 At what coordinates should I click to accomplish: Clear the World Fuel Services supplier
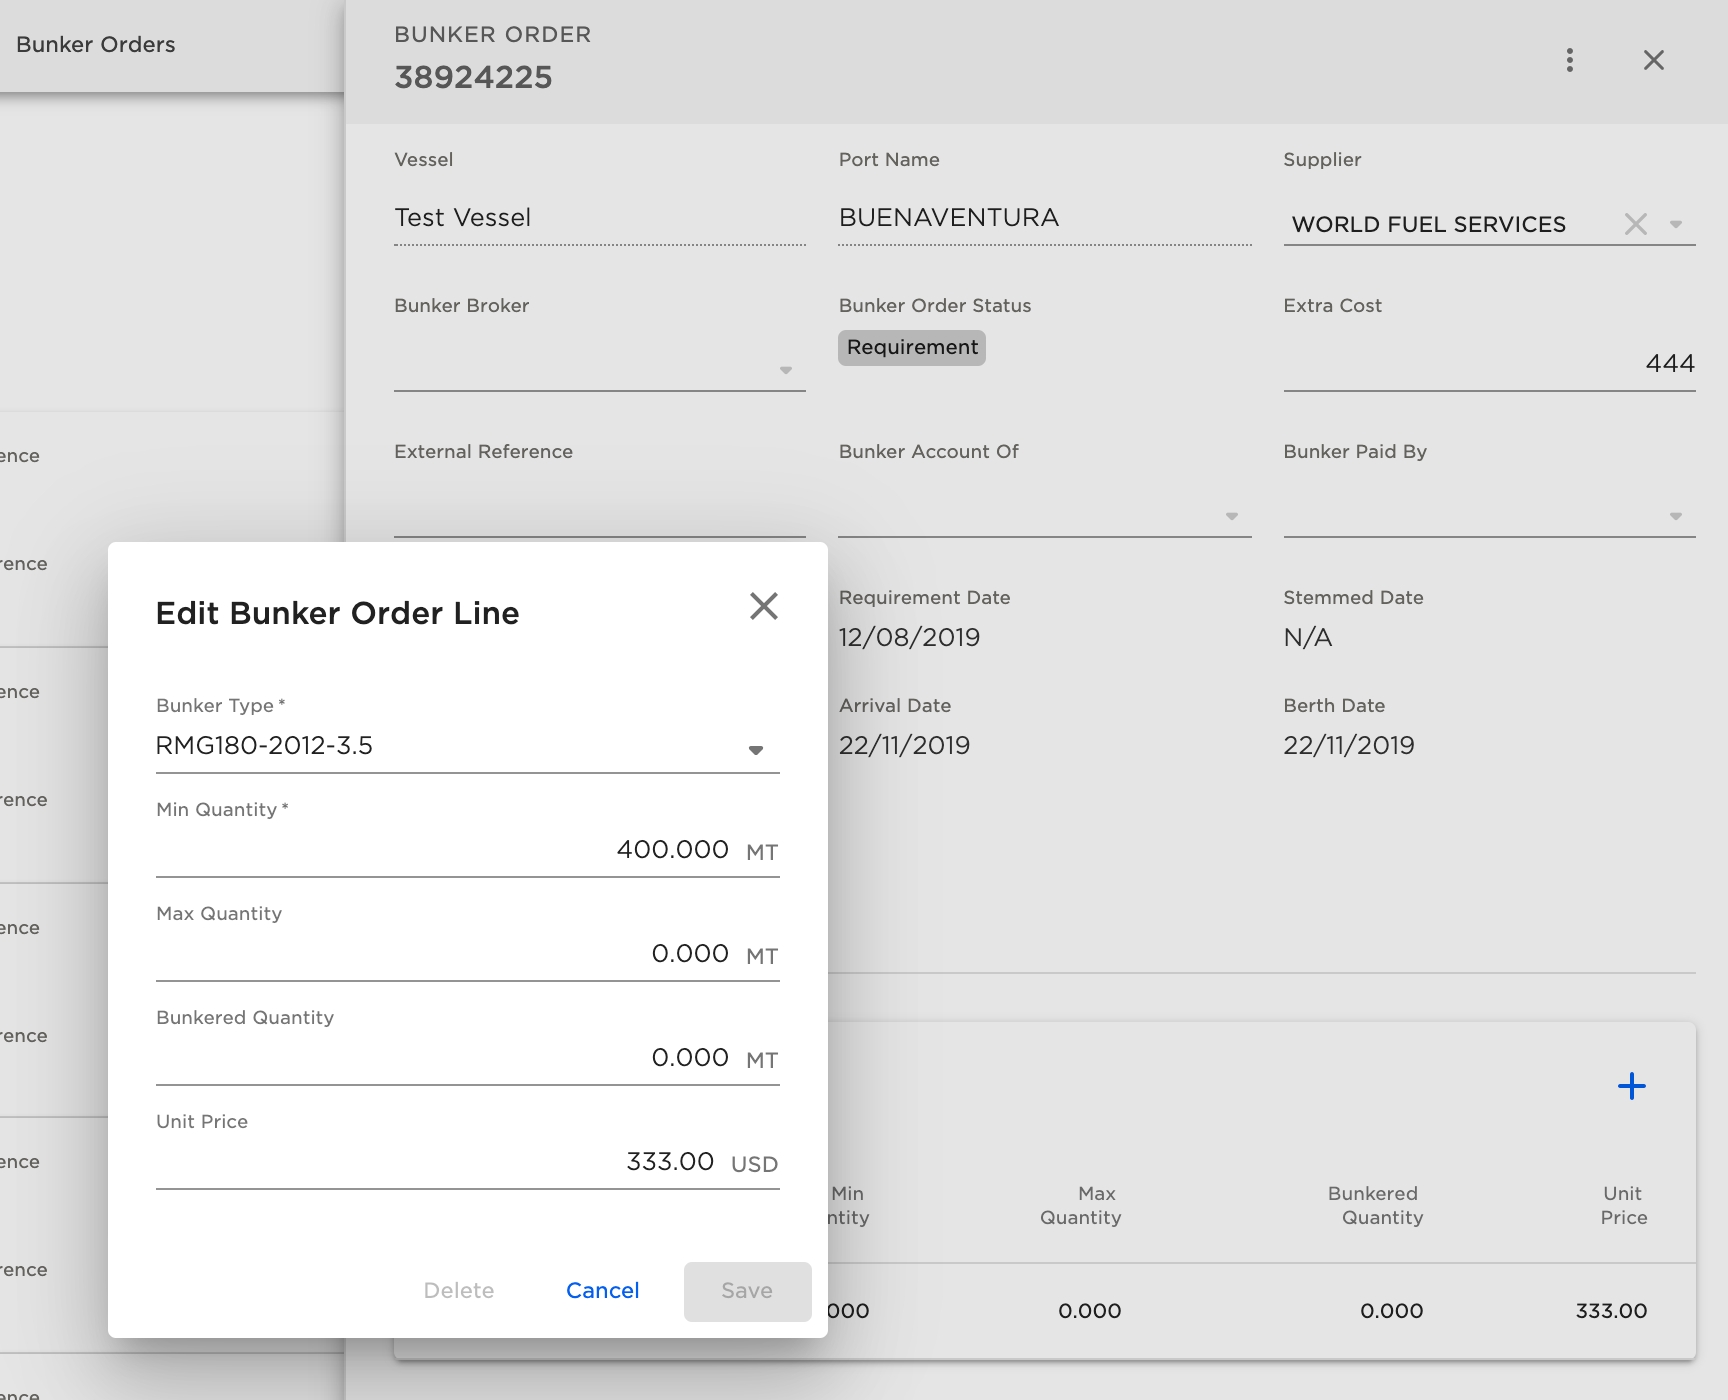[x=1635, y=224]
